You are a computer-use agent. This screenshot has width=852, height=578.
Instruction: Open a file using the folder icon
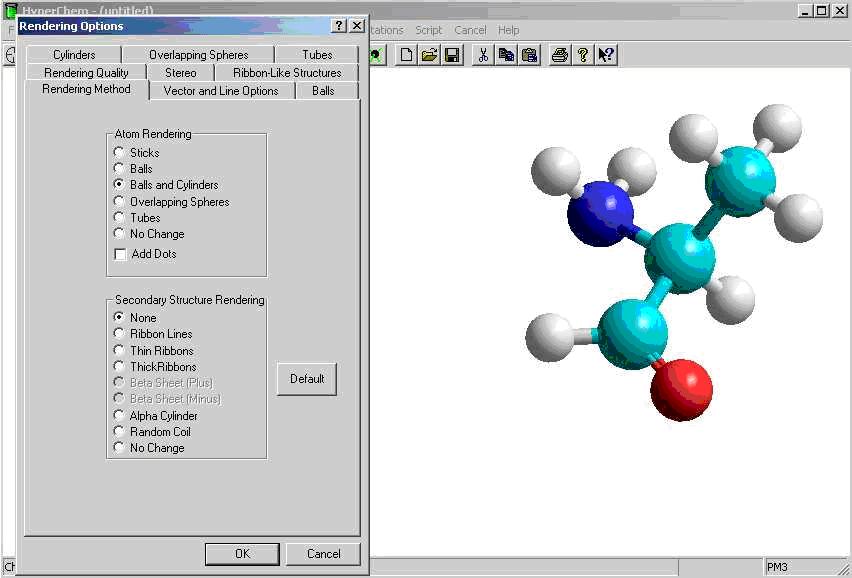point(428,55)
